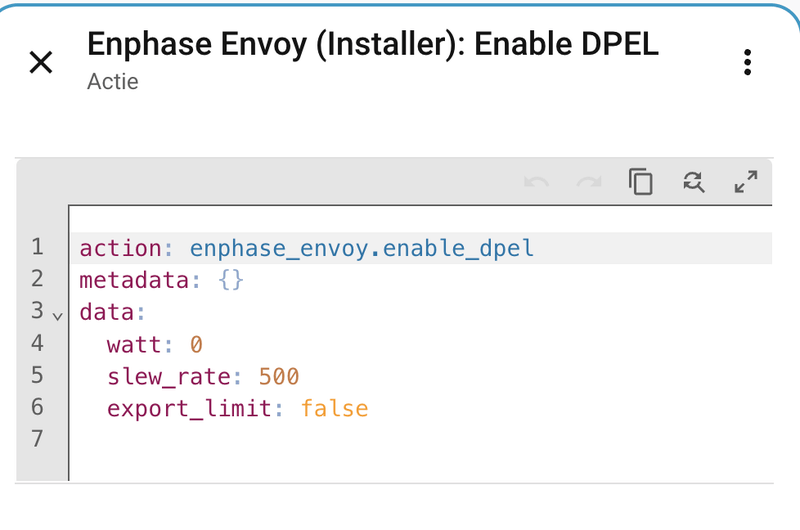Click line number 5 in gutter

[37, 375]
